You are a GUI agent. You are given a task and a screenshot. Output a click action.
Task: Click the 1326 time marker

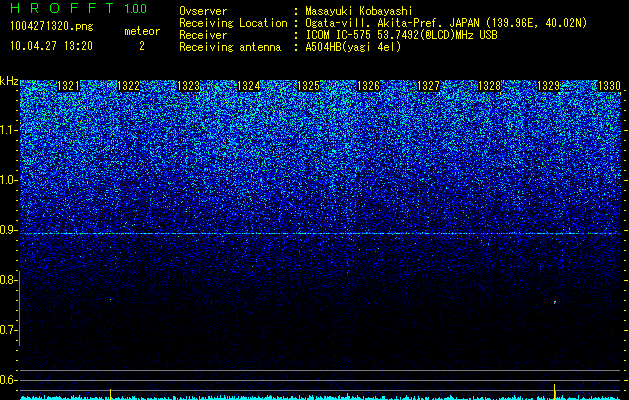[x=368, y=86]
